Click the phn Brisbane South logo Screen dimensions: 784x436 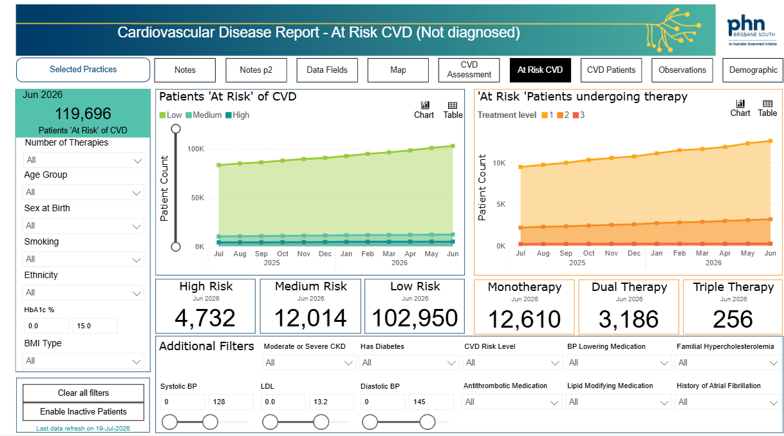point(752,30)
